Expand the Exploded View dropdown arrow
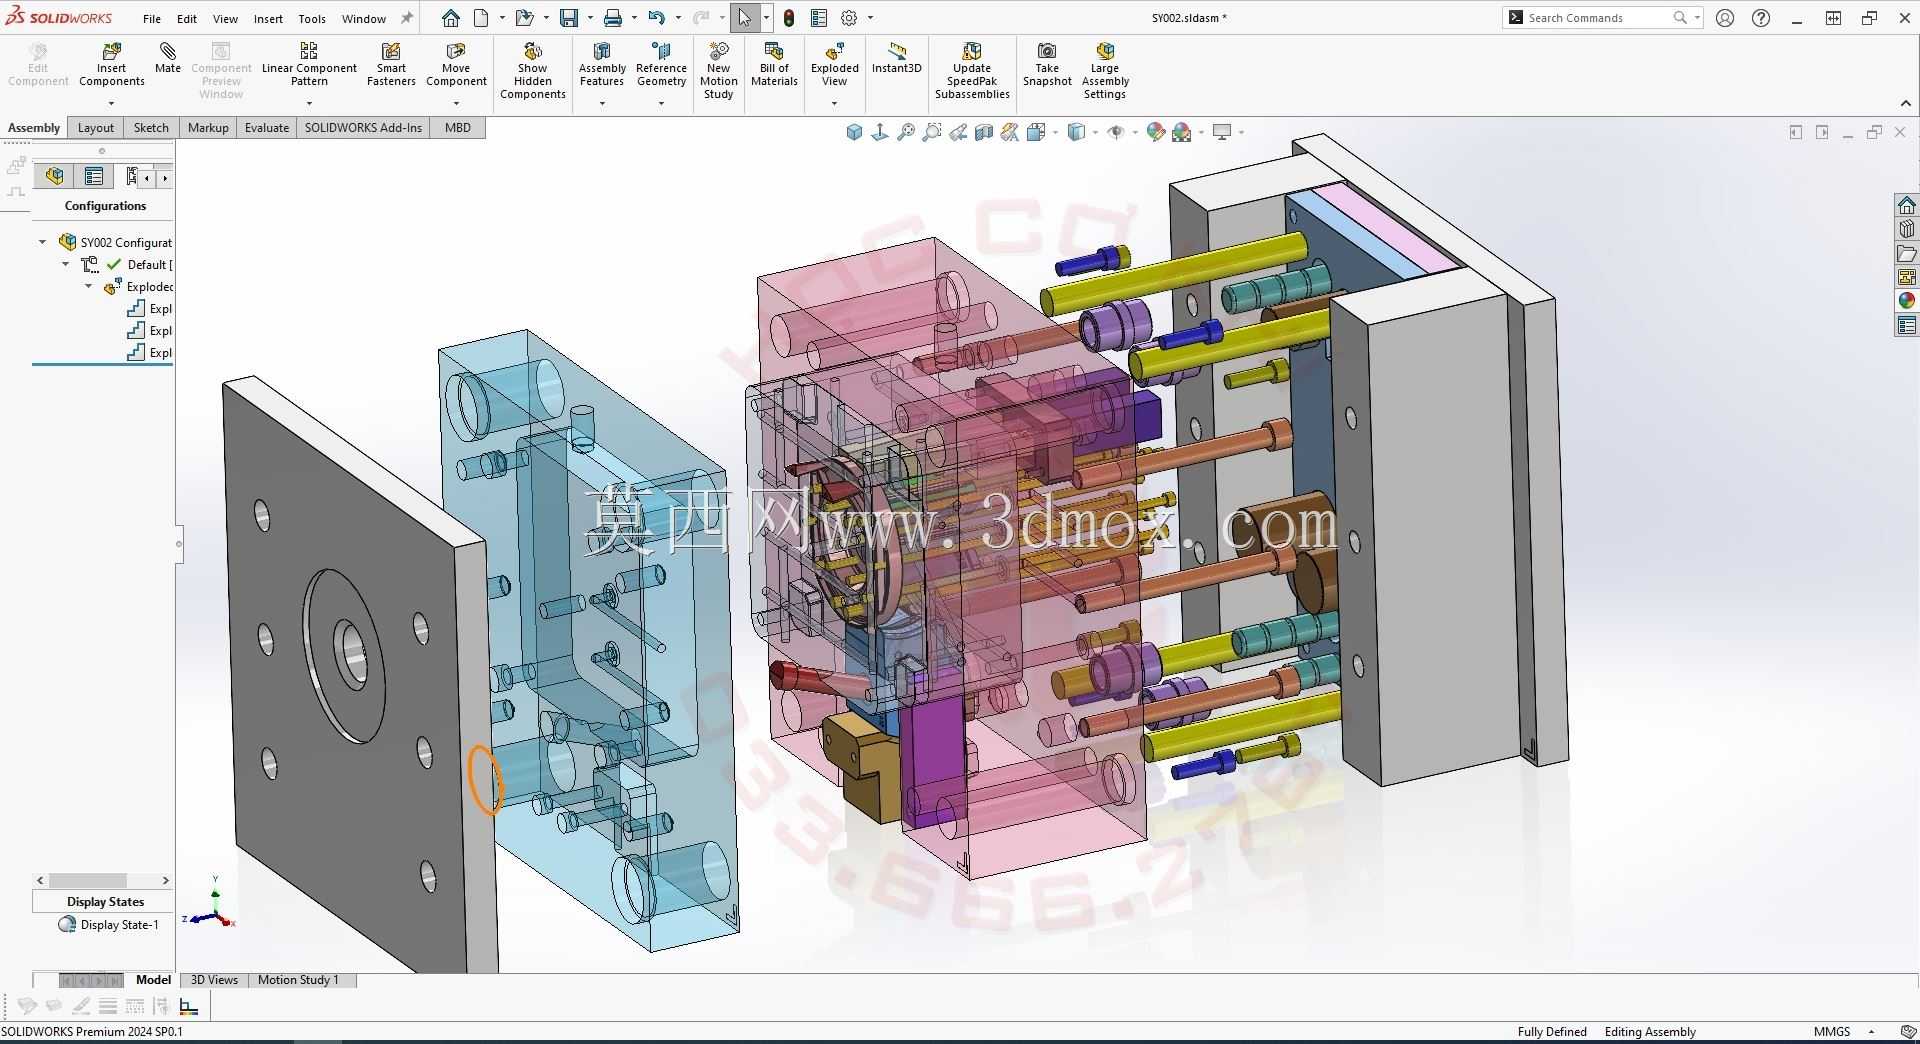 point(834,103)
